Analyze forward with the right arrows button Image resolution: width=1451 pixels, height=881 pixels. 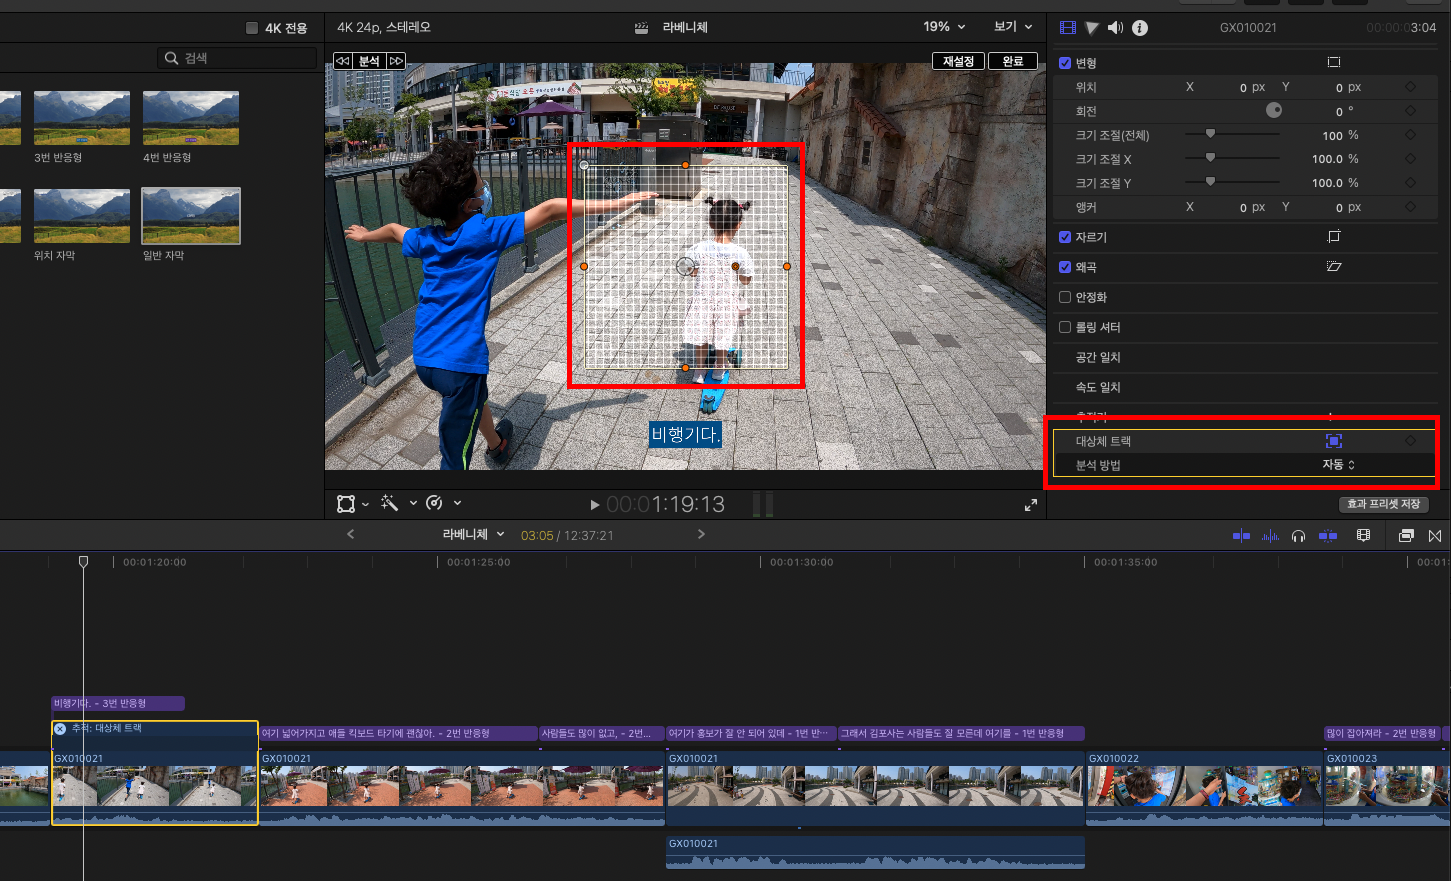pyautogui.click(x=396, y=61)
